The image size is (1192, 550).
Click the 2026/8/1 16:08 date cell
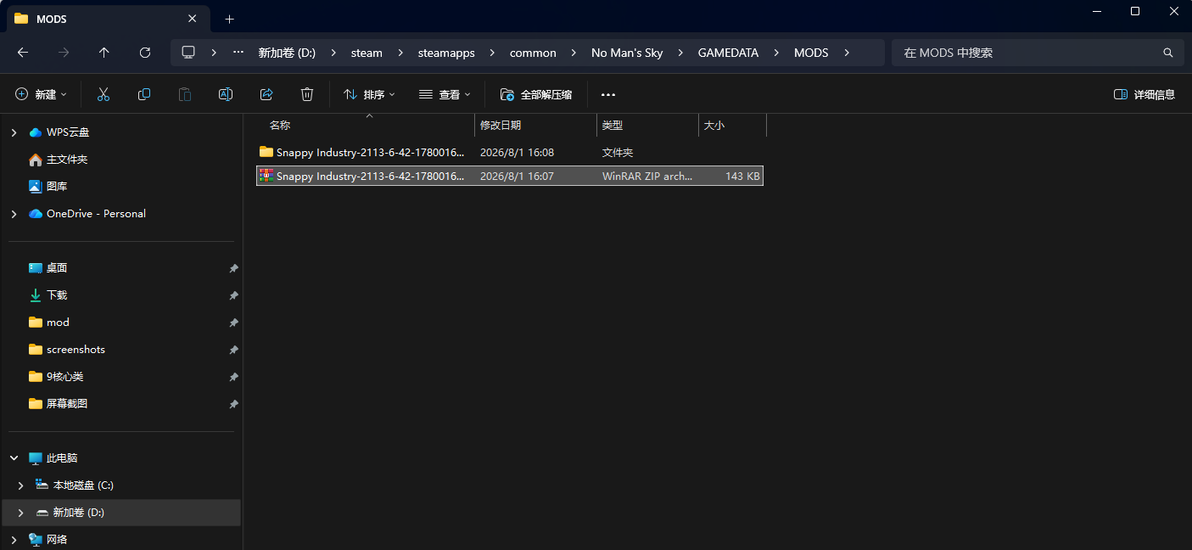(x=517, y=152)
